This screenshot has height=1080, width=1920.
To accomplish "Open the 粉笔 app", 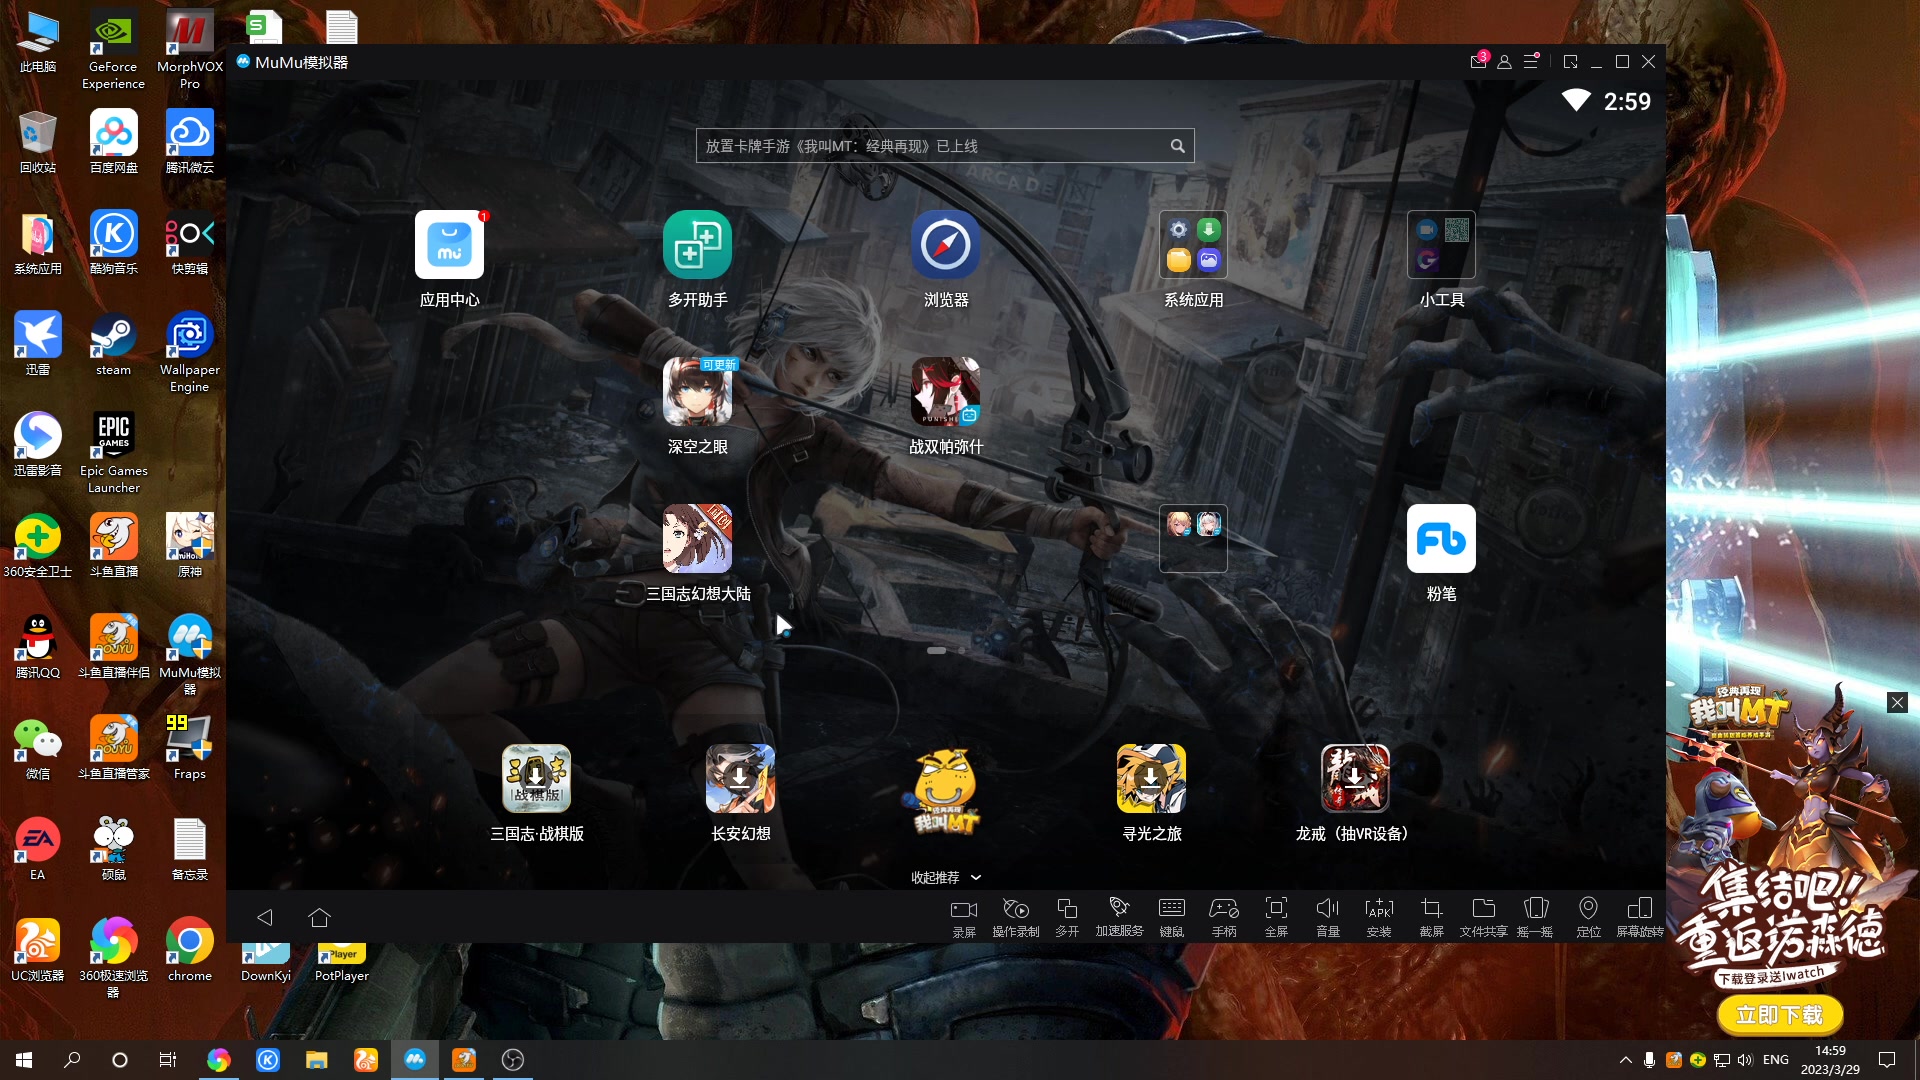I will point(1441,539).
